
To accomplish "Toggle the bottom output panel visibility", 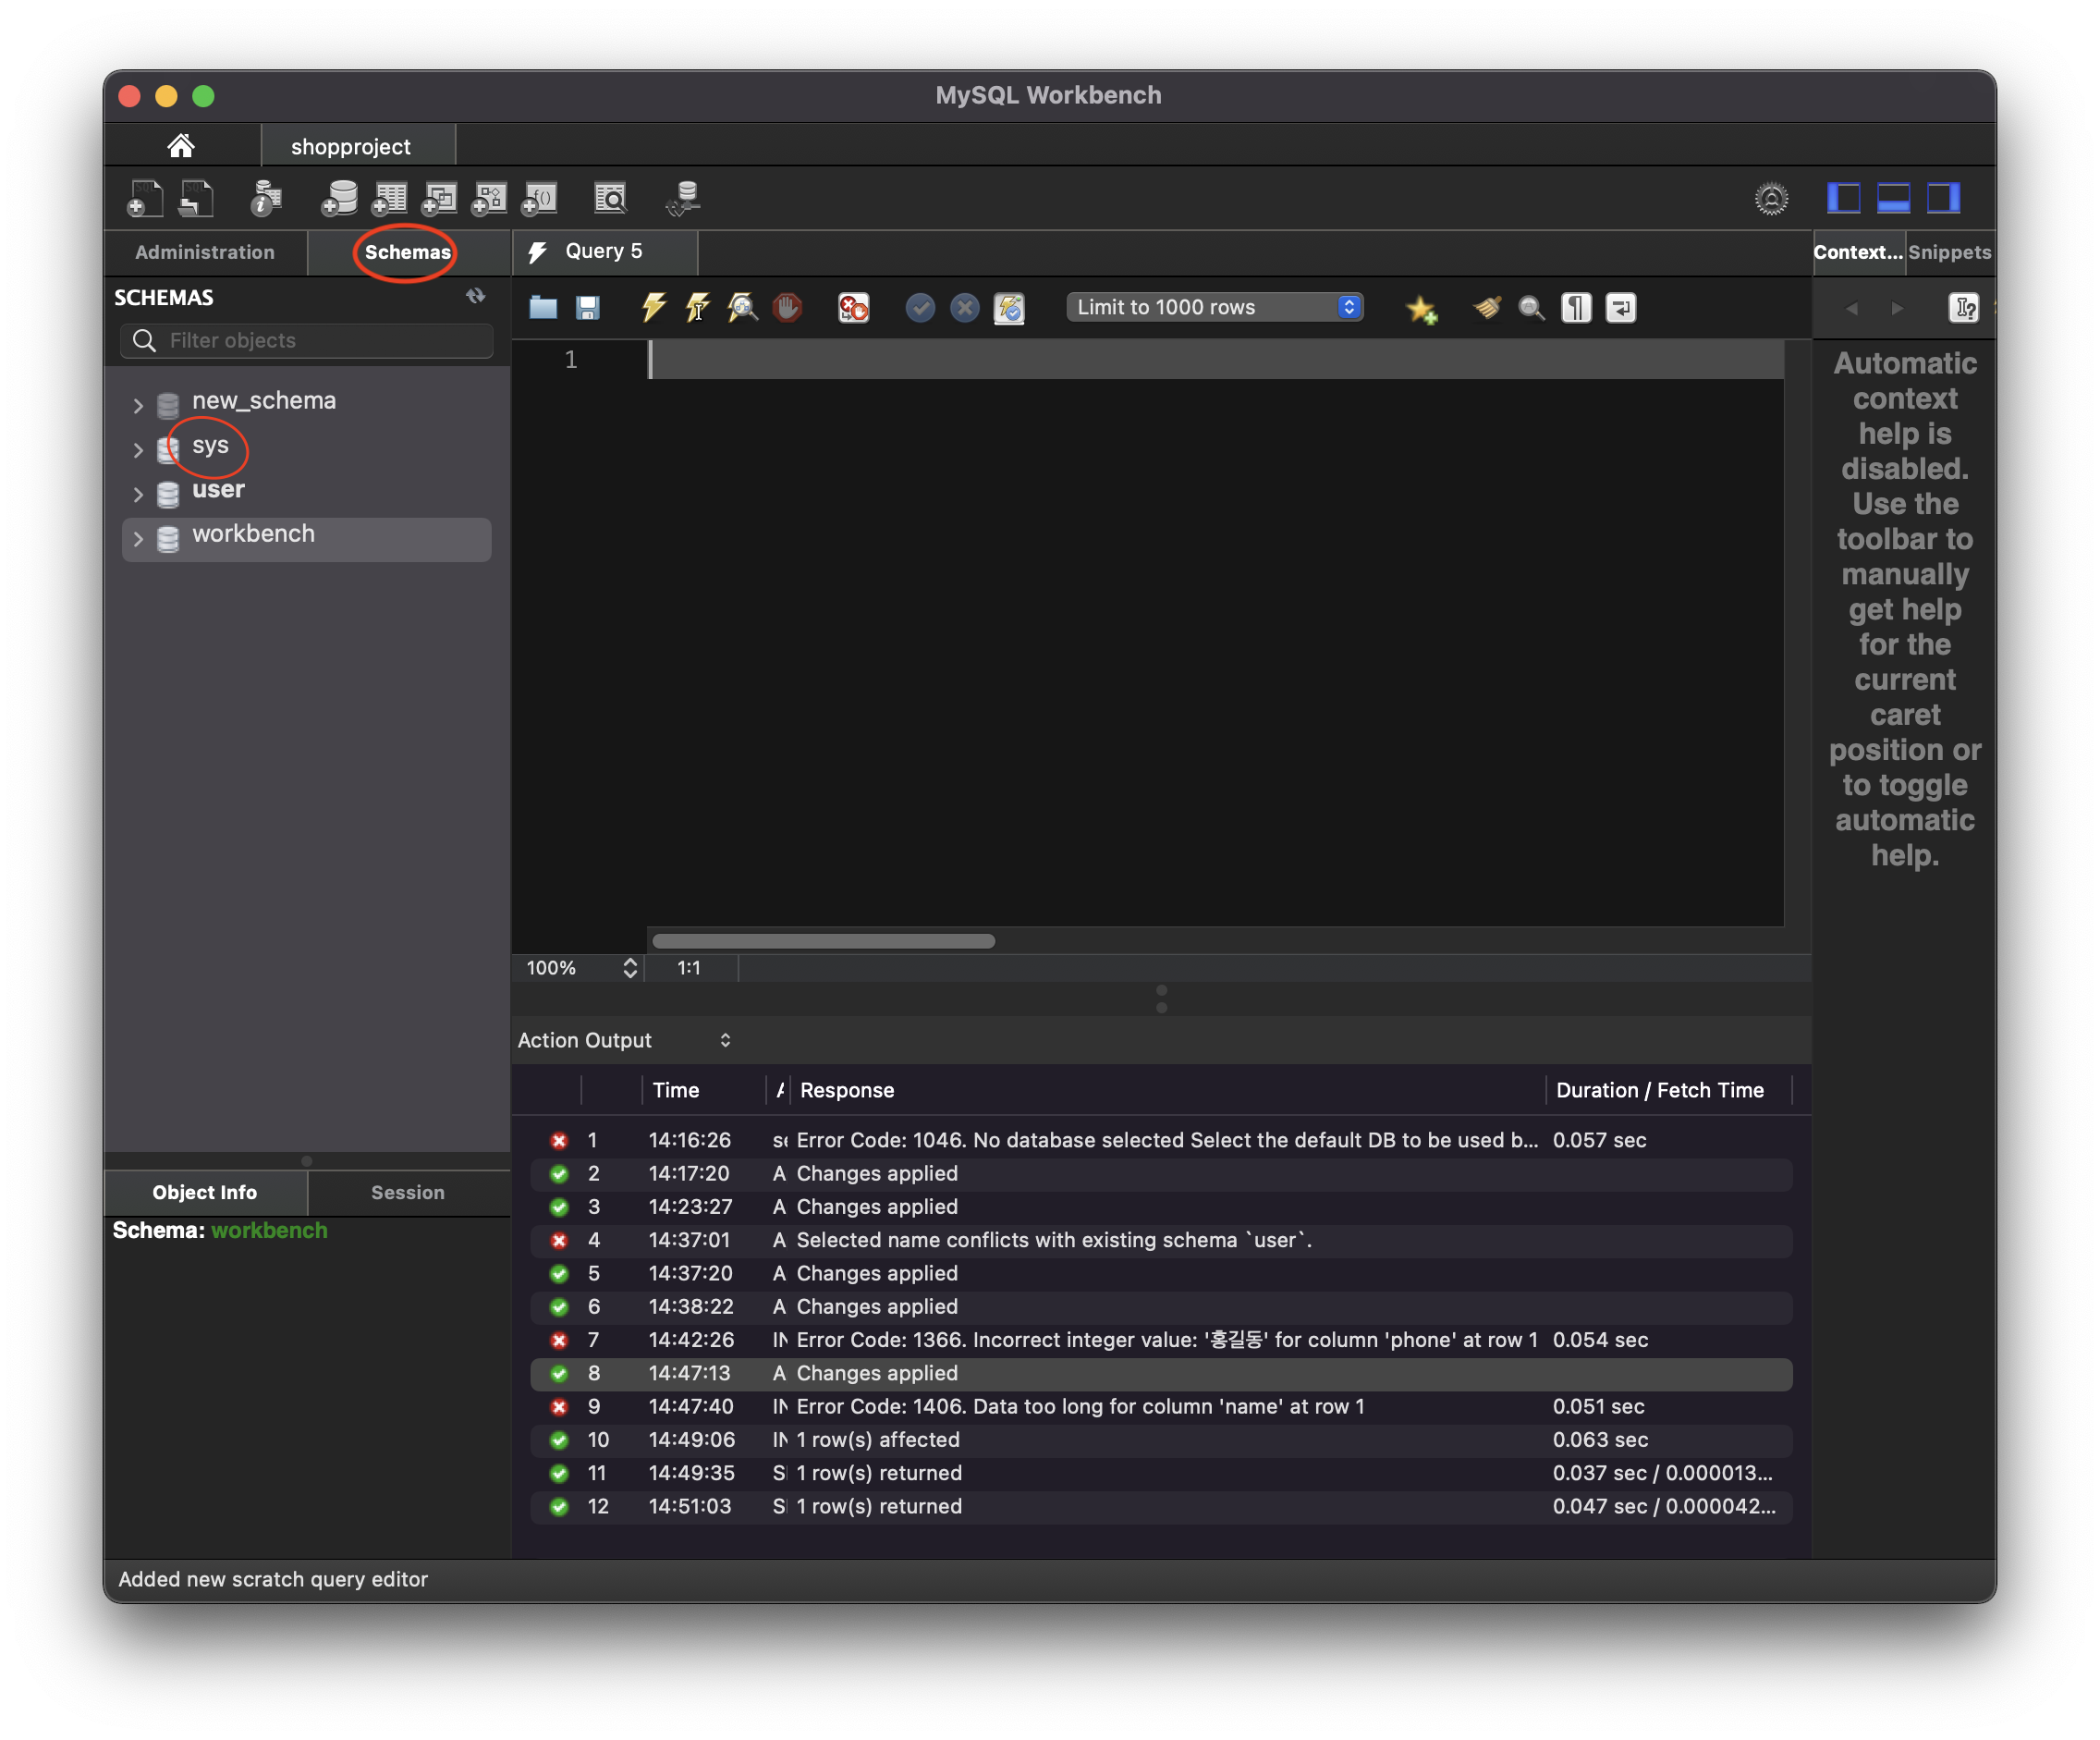I will tap(1893, 198).
